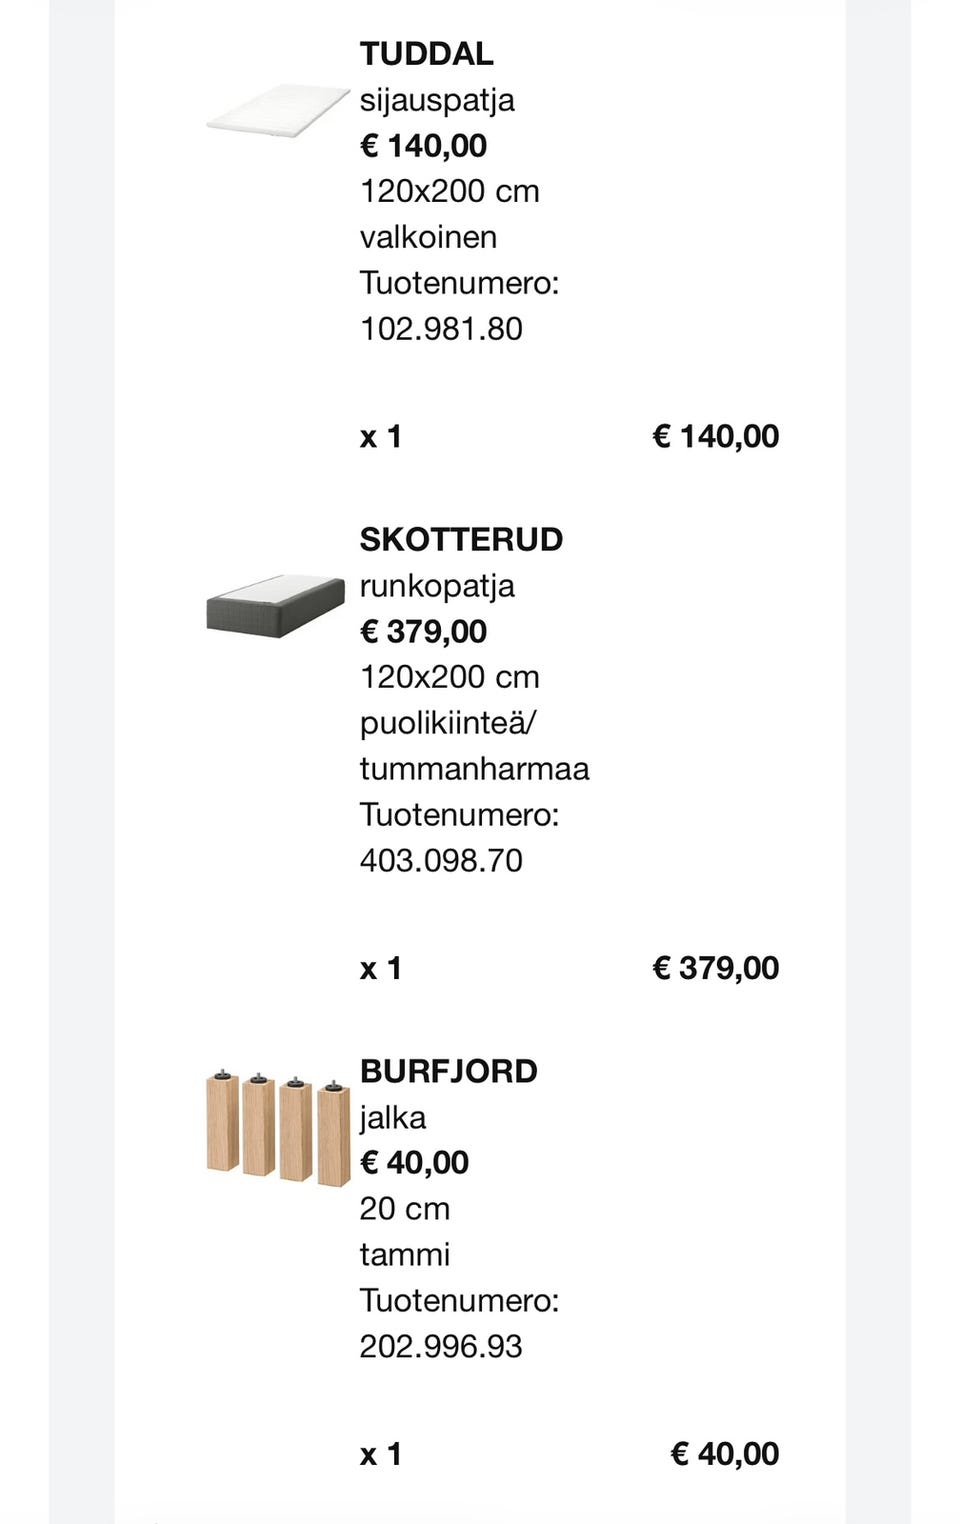Open the BURFJORD product title
This screenshot has height=1524, width=960.
tap(448, 1072)
